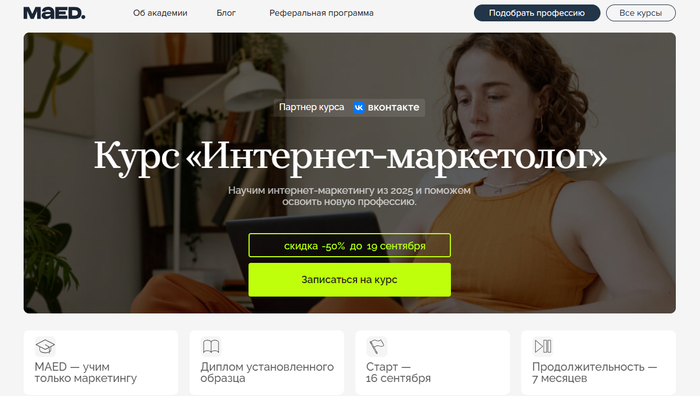
Task: Click Записаться на курс button
Action: coord(350,280)
